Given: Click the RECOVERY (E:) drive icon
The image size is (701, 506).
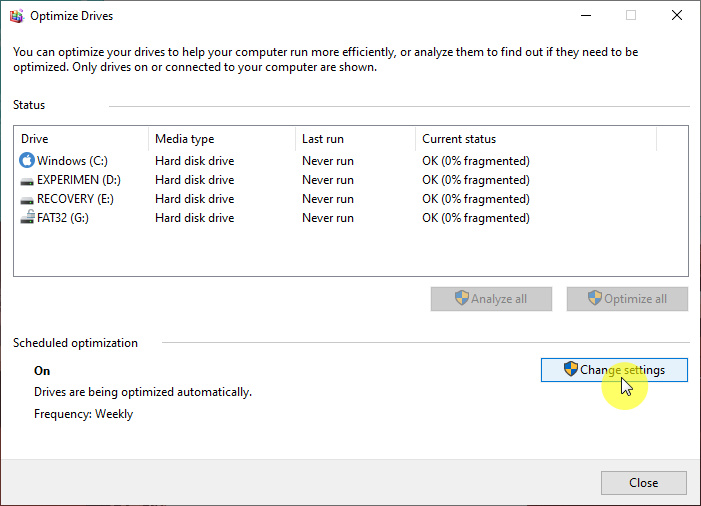Looking at the screenshot, I should click(x=27, y=200).
